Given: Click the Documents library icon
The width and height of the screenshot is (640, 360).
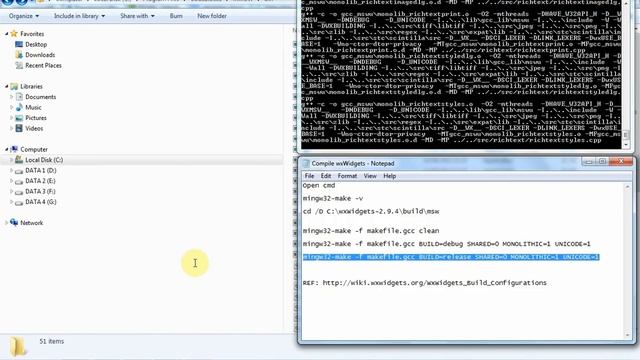Looking at the screenshot, I should point(19,97).
